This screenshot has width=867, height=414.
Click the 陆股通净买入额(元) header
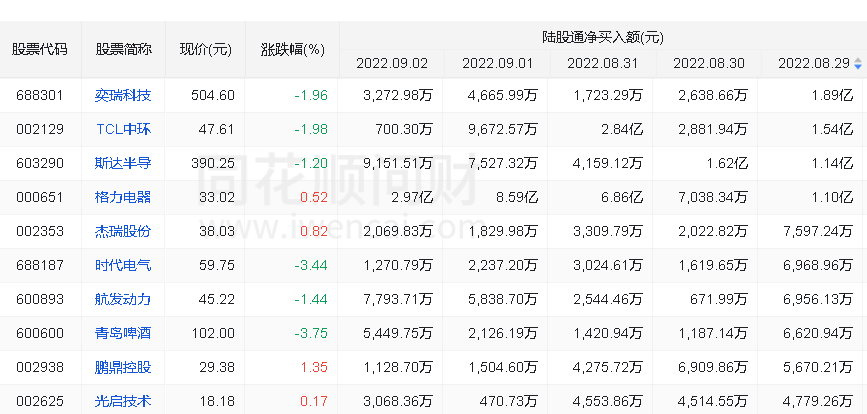tap(603, 37)
